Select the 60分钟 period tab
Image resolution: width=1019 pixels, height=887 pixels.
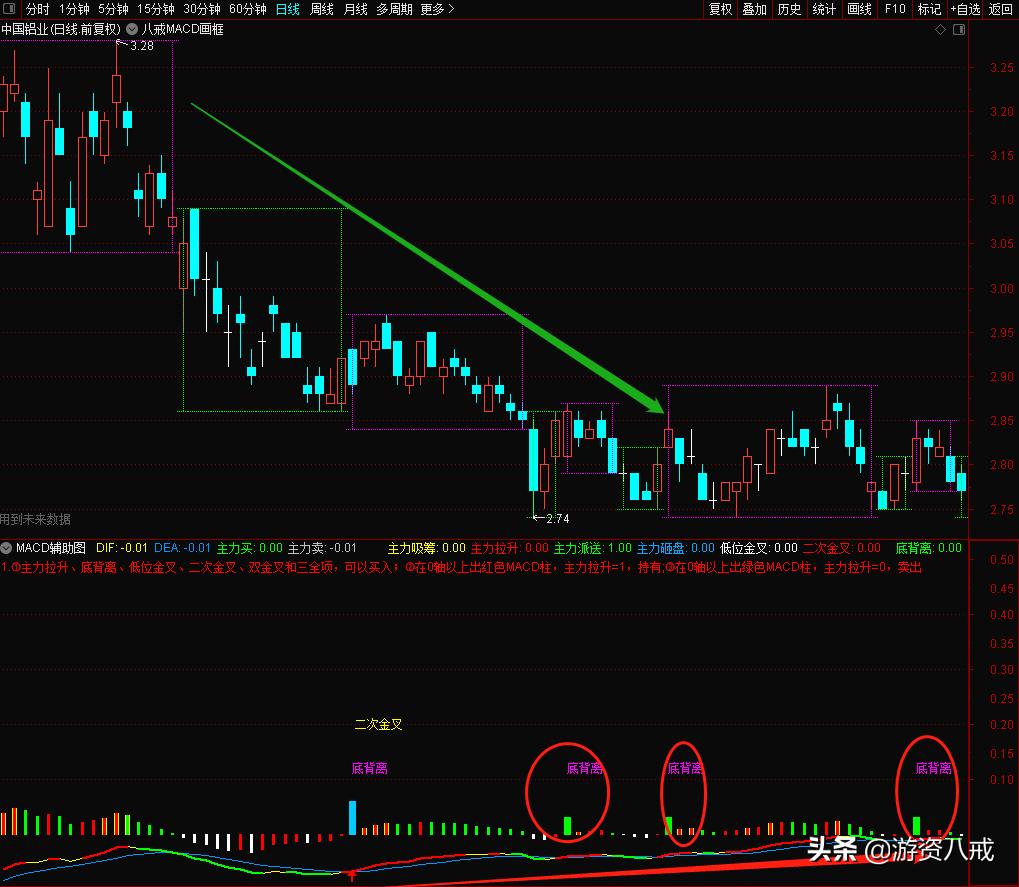point(248,9)
